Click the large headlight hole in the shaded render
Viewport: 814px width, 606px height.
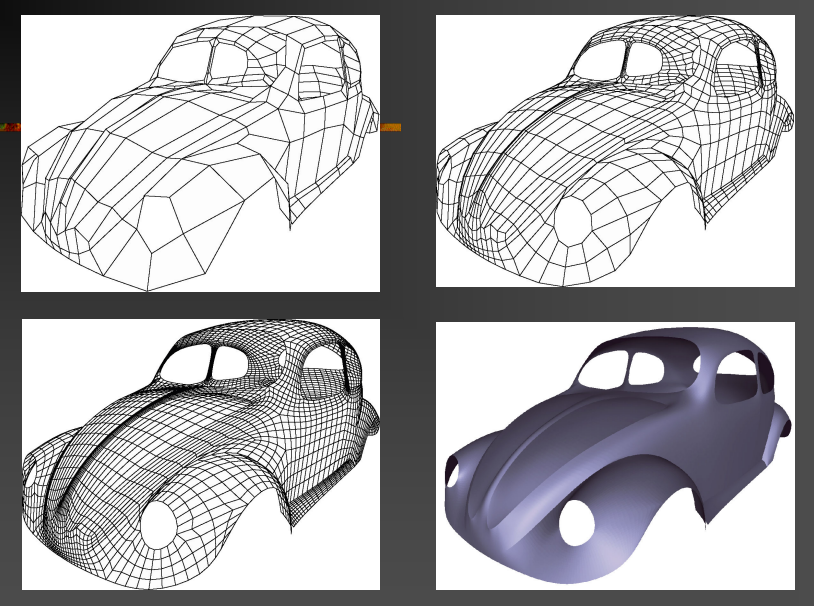click(574, 520)
